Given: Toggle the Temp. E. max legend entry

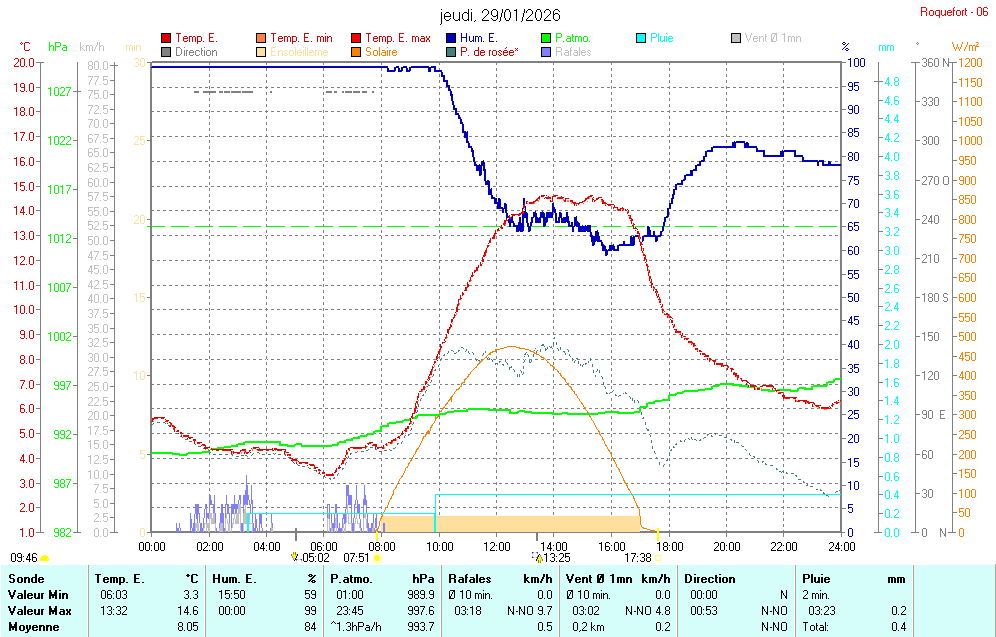Looking at the screenshot, I should 397,38.
